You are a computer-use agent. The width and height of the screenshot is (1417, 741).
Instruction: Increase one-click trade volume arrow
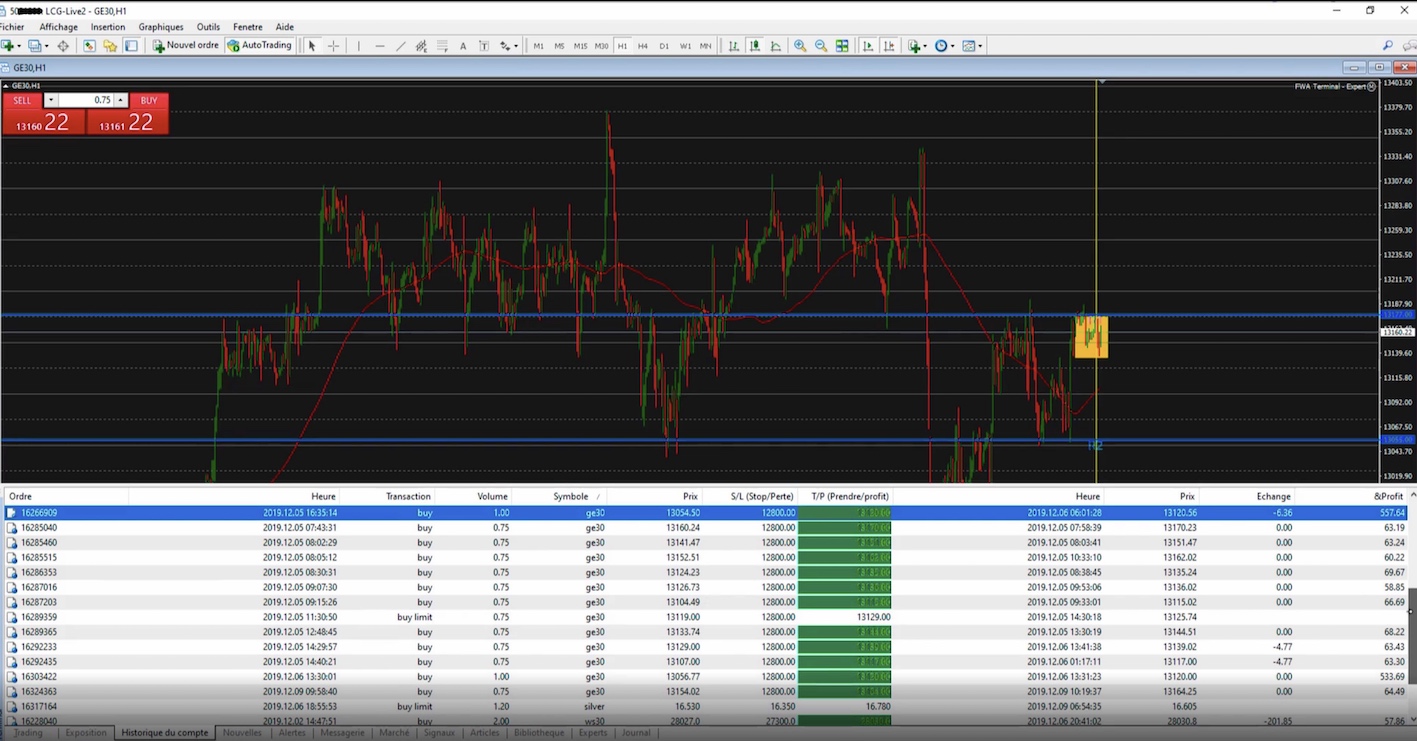point(120,100)
